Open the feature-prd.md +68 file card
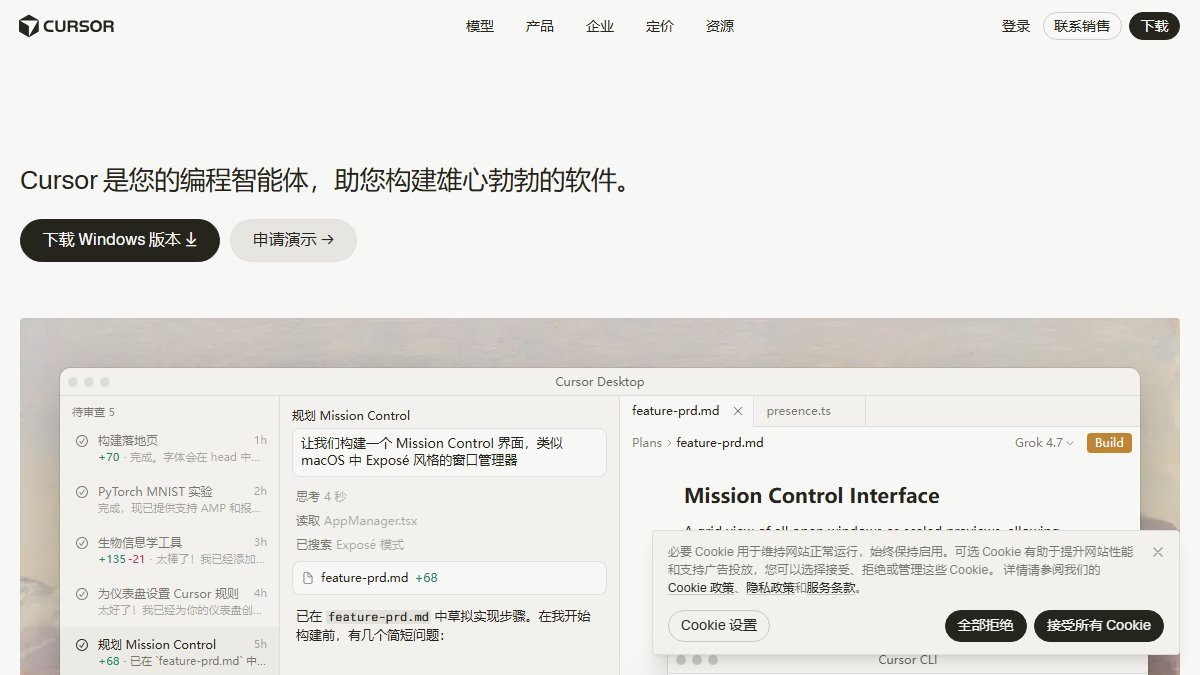The image size is (1200, 675). pos(449,578)
